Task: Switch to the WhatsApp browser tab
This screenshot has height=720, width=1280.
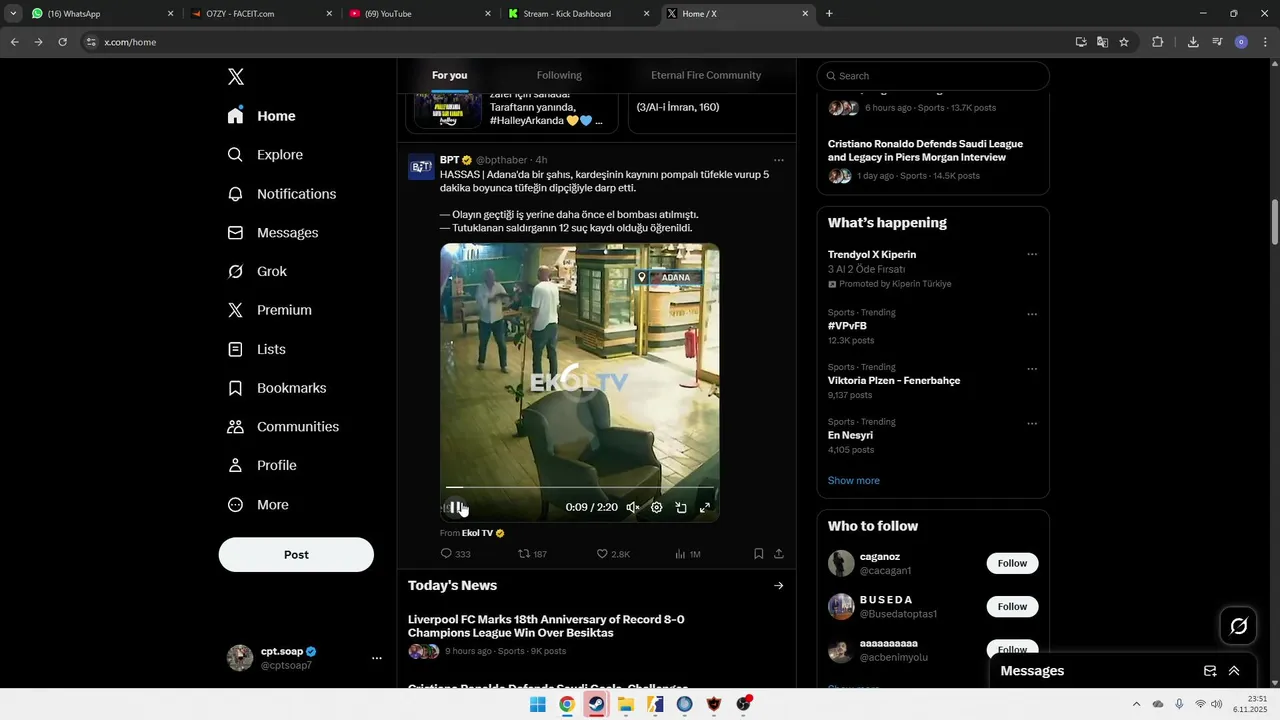Action: click(100, 14)
